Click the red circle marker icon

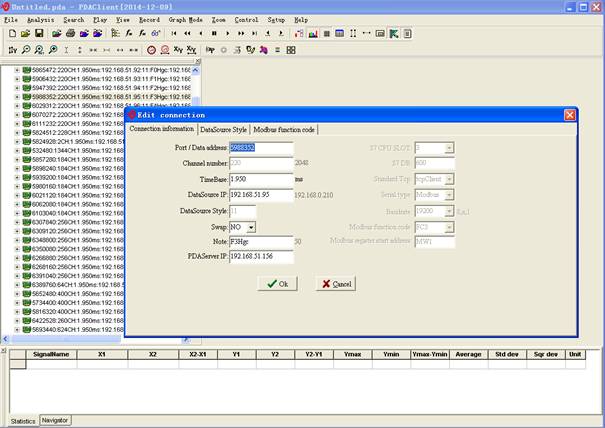[x=151, y=48]
